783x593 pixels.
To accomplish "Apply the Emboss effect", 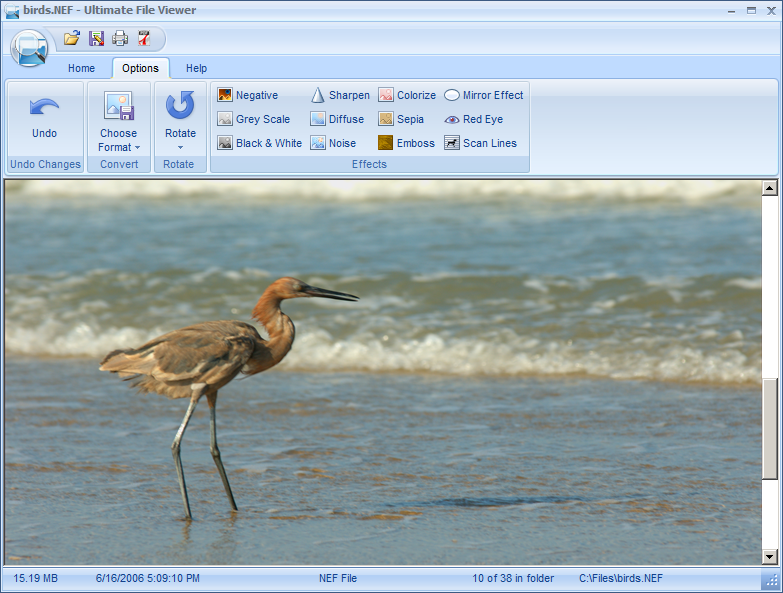I will 406,143.
